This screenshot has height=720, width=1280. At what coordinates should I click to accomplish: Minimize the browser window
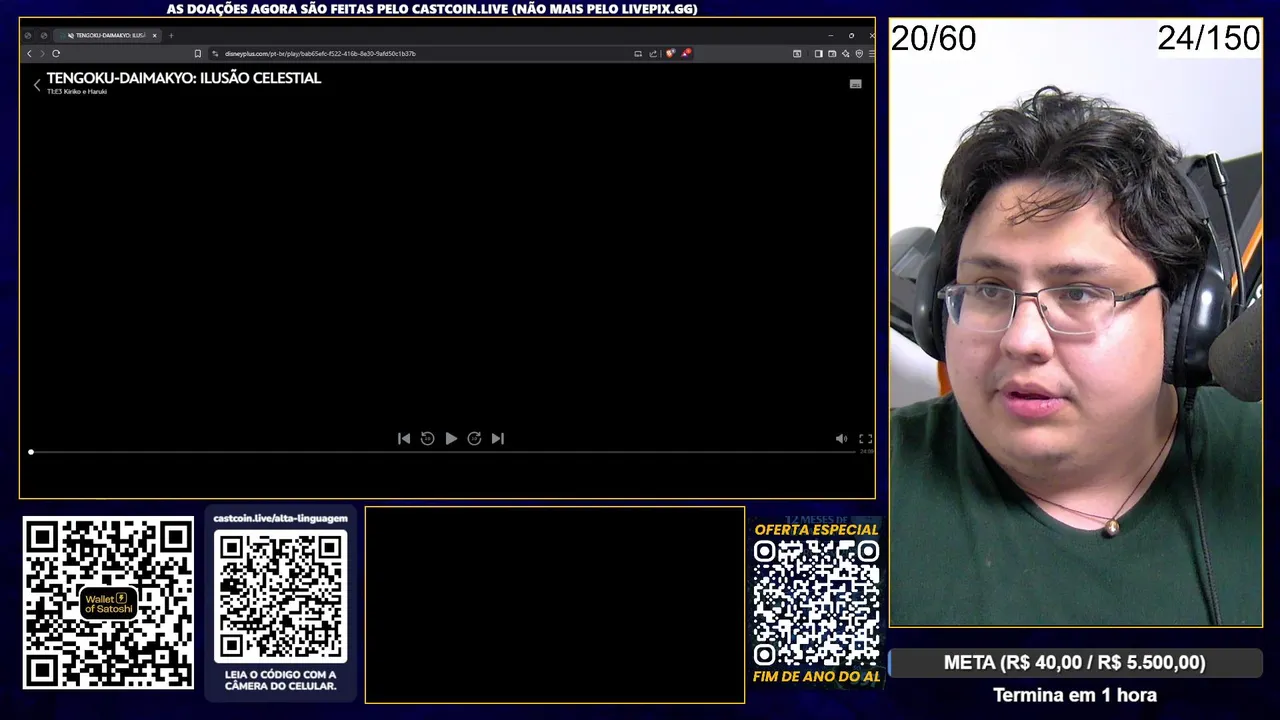coord(831,36)
